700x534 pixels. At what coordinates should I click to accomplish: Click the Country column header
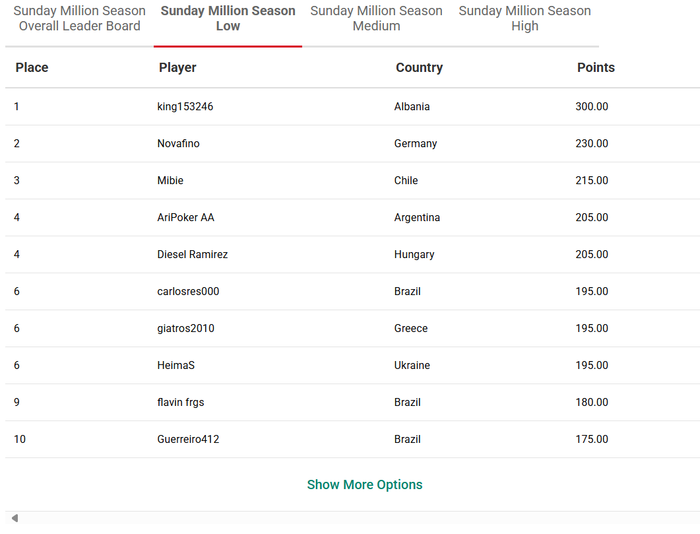tap(419, 67)
